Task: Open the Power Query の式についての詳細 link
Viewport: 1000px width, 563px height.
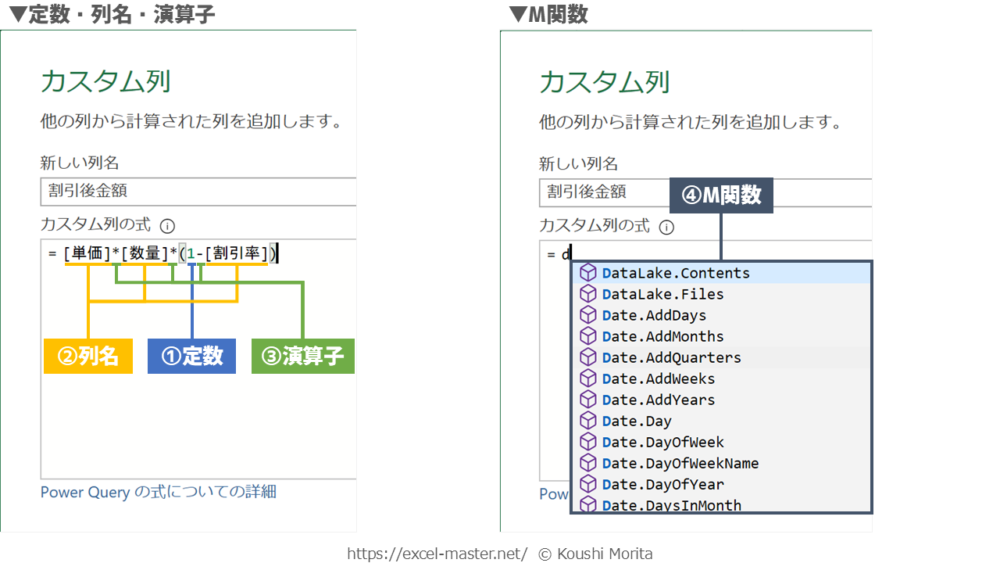Action: pos(158,492)
